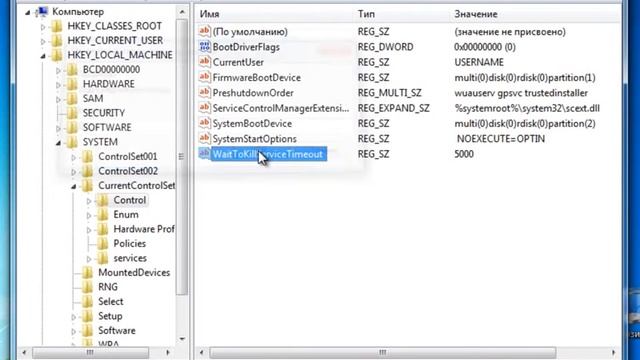Click the FirmwareBootDevice string icon

[204, 77]
